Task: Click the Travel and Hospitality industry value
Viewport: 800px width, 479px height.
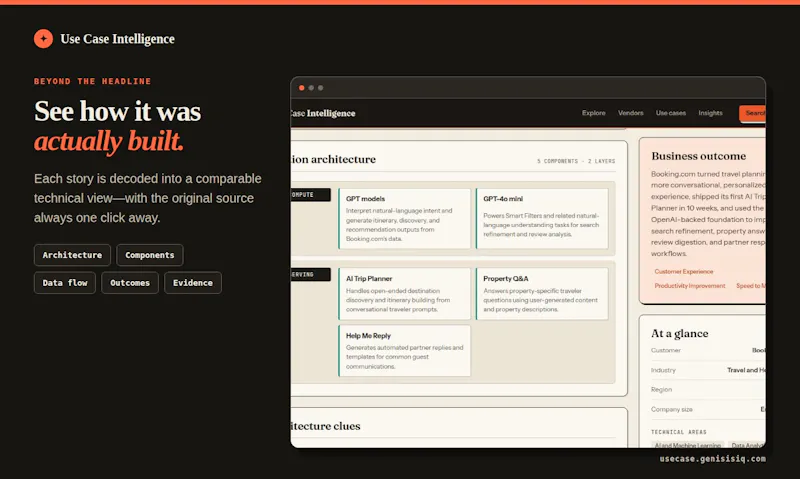Action: click(746, 370)
